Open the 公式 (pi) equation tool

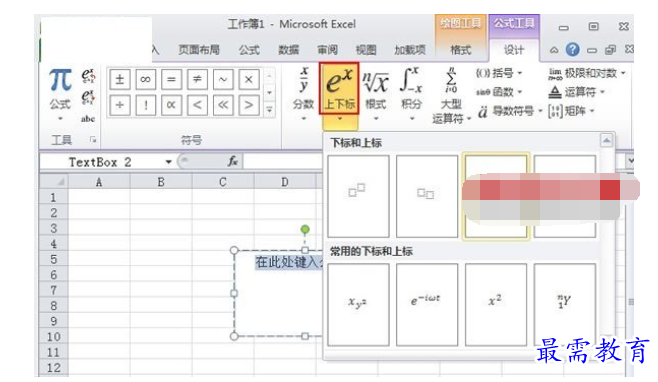[x=60, y=93]
